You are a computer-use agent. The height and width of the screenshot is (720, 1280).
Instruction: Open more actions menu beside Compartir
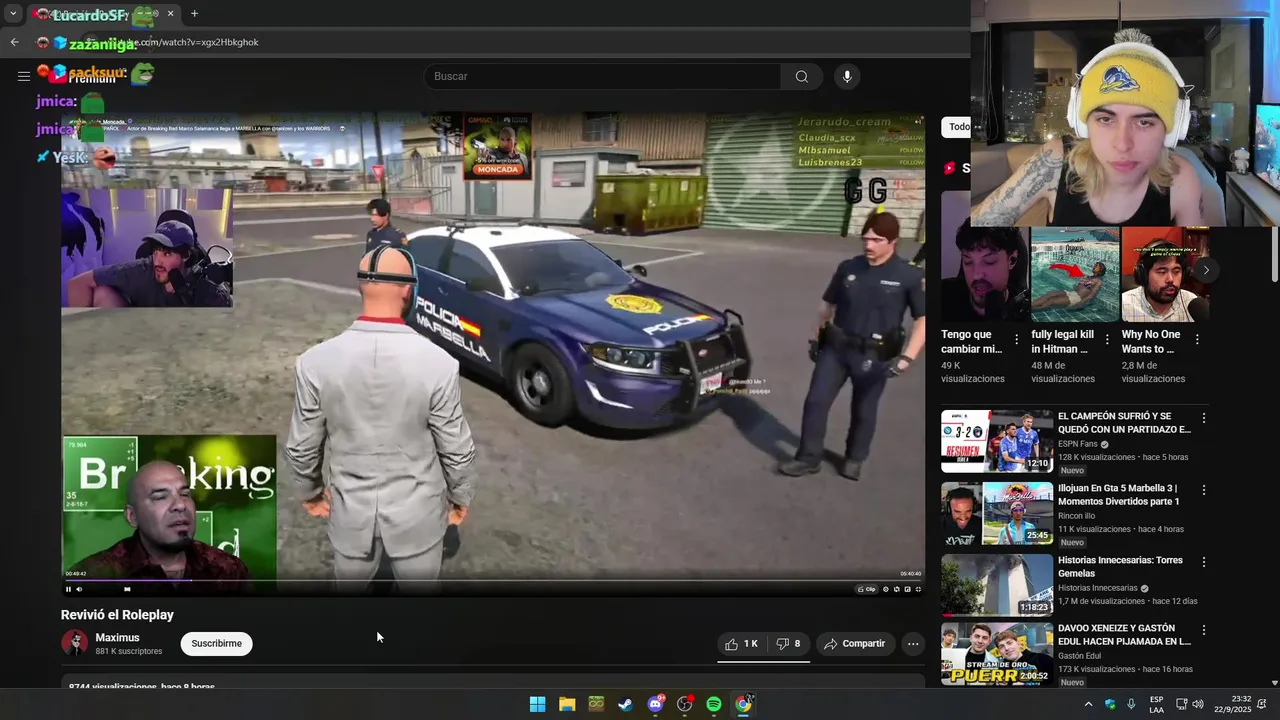(x=913, y=644)
